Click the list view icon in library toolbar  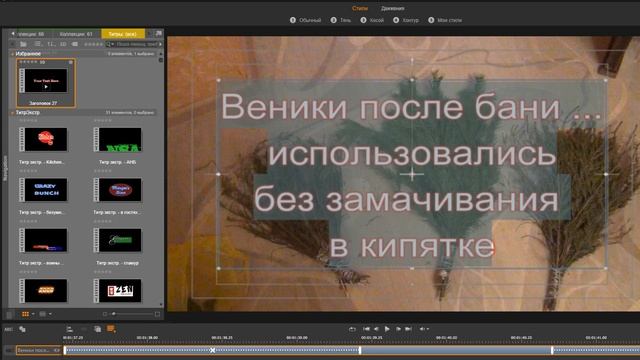[x=38, y=44]
